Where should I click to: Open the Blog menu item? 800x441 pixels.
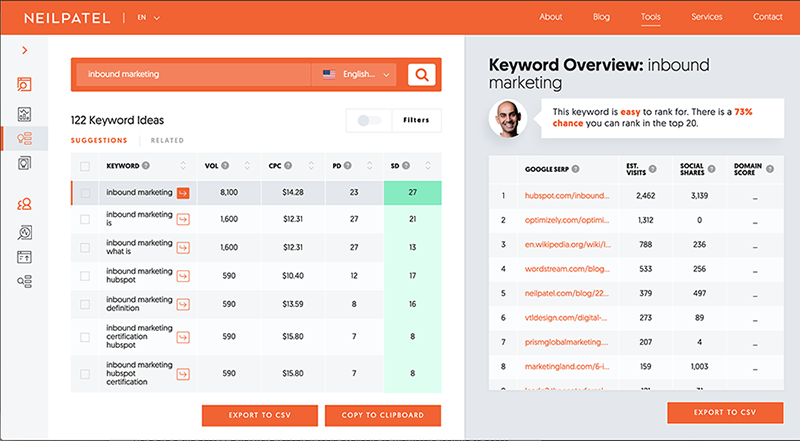pos(602,17)
